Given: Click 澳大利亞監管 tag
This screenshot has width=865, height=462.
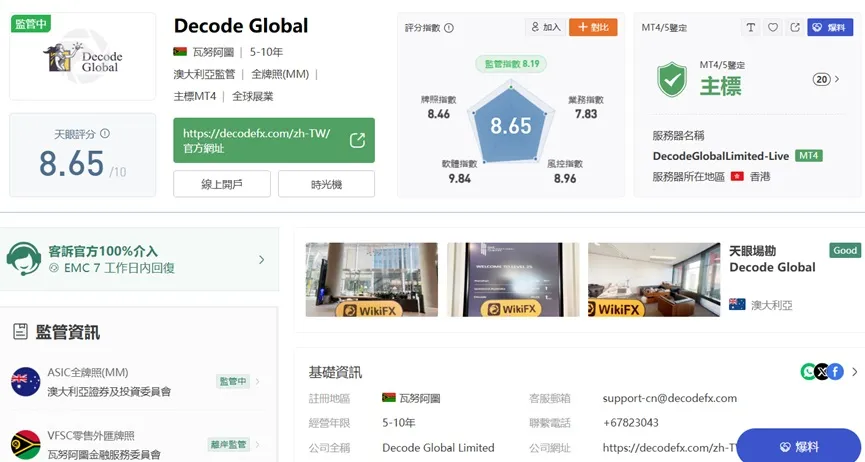Looking at the screenshot, I should tap(204, 74).
